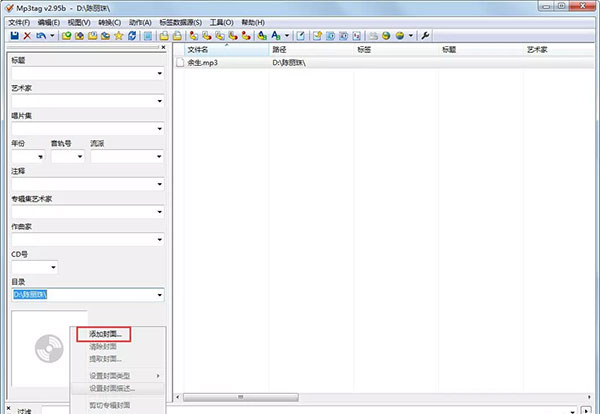The image size is (600, 414).
Task: Click the file list scroll-left arrow
Action: point(178,397)
